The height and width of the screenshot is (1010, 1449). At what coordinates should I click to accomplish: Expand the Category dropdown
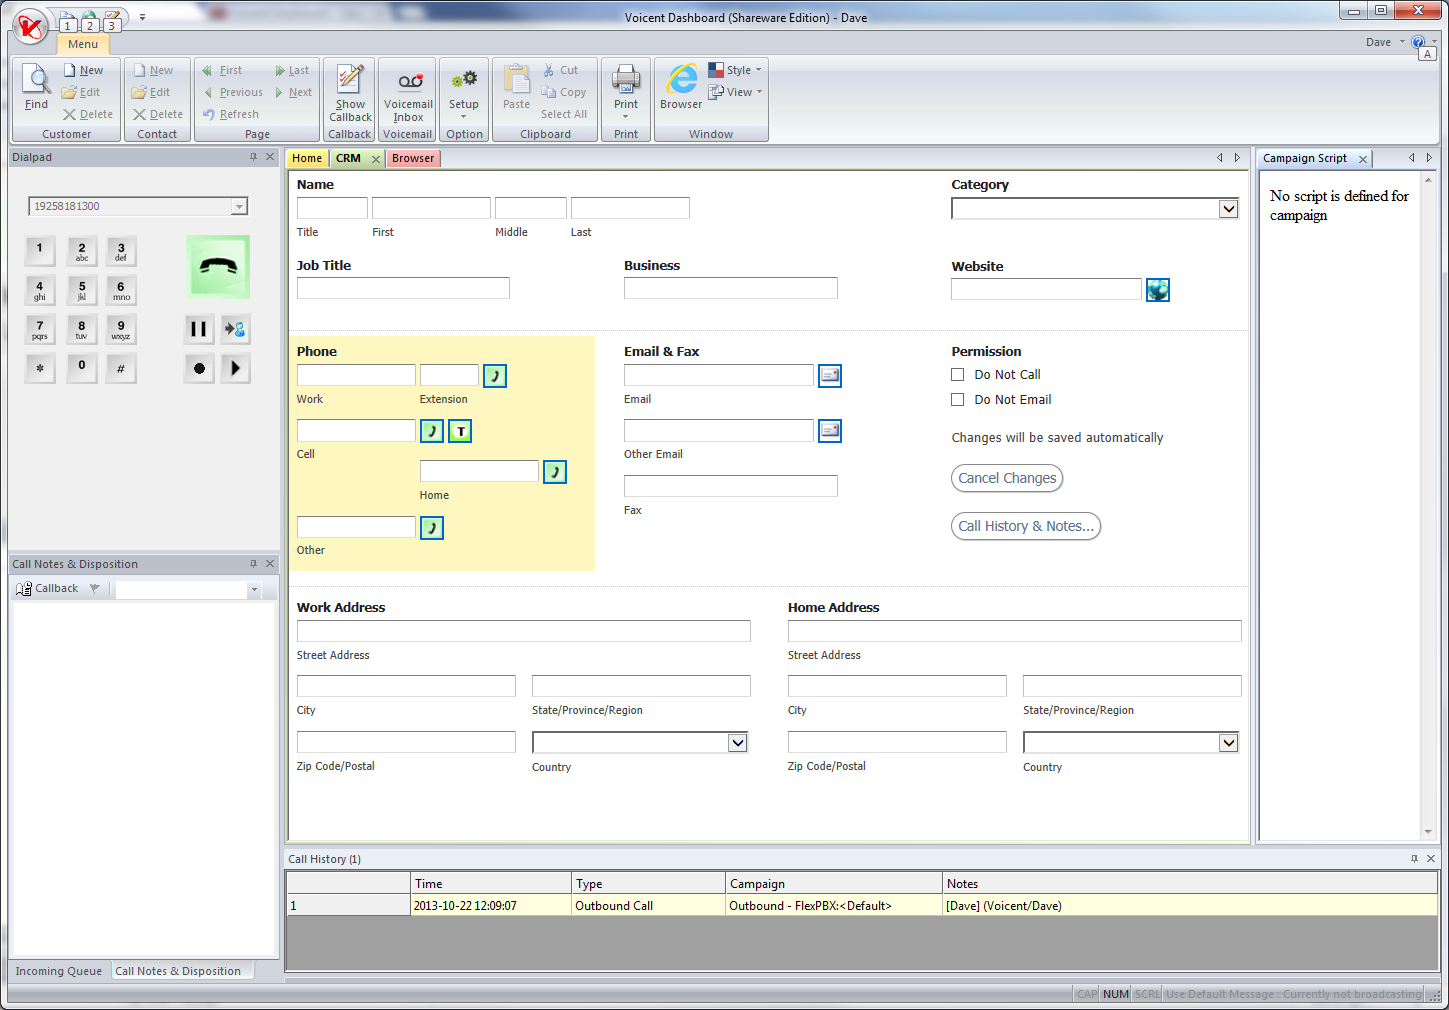pos(1228,209)
